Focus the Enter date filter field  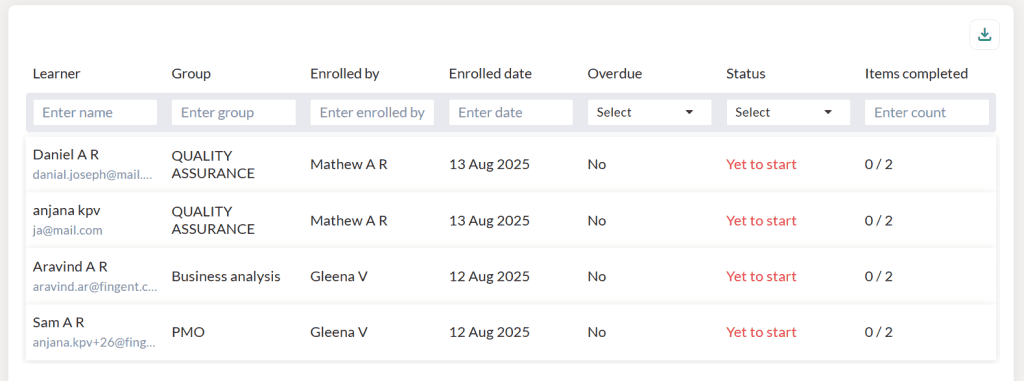click(x=511, y=112)
